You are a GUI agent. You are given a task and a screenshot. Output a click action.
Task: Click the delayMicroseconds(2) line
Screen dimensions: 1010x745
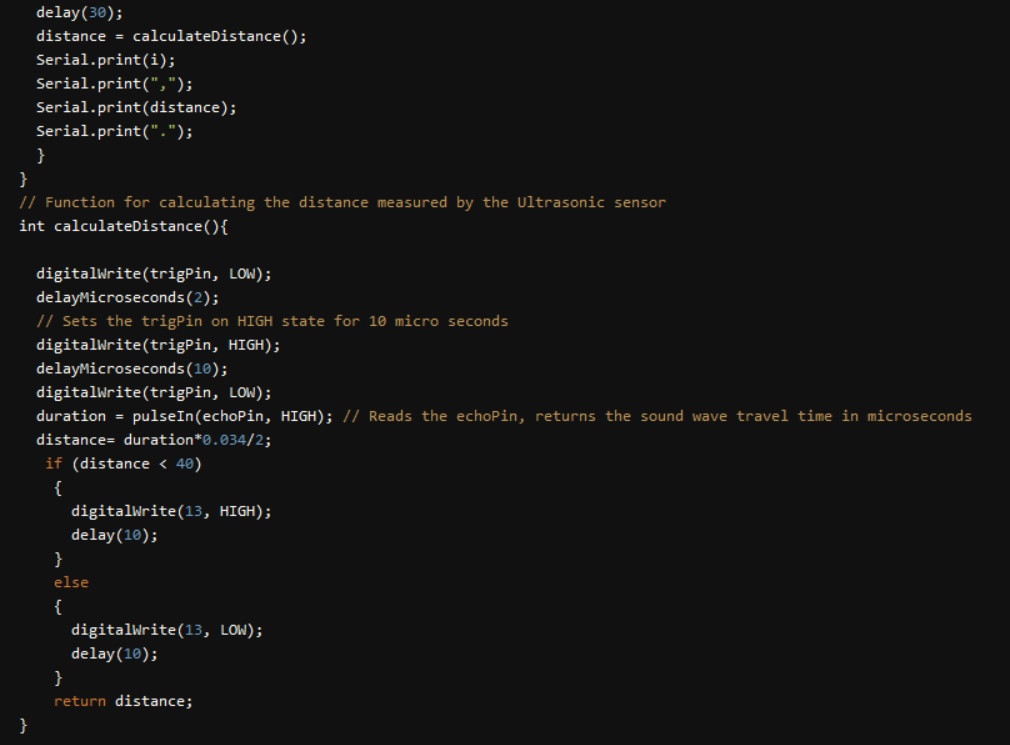127,297
